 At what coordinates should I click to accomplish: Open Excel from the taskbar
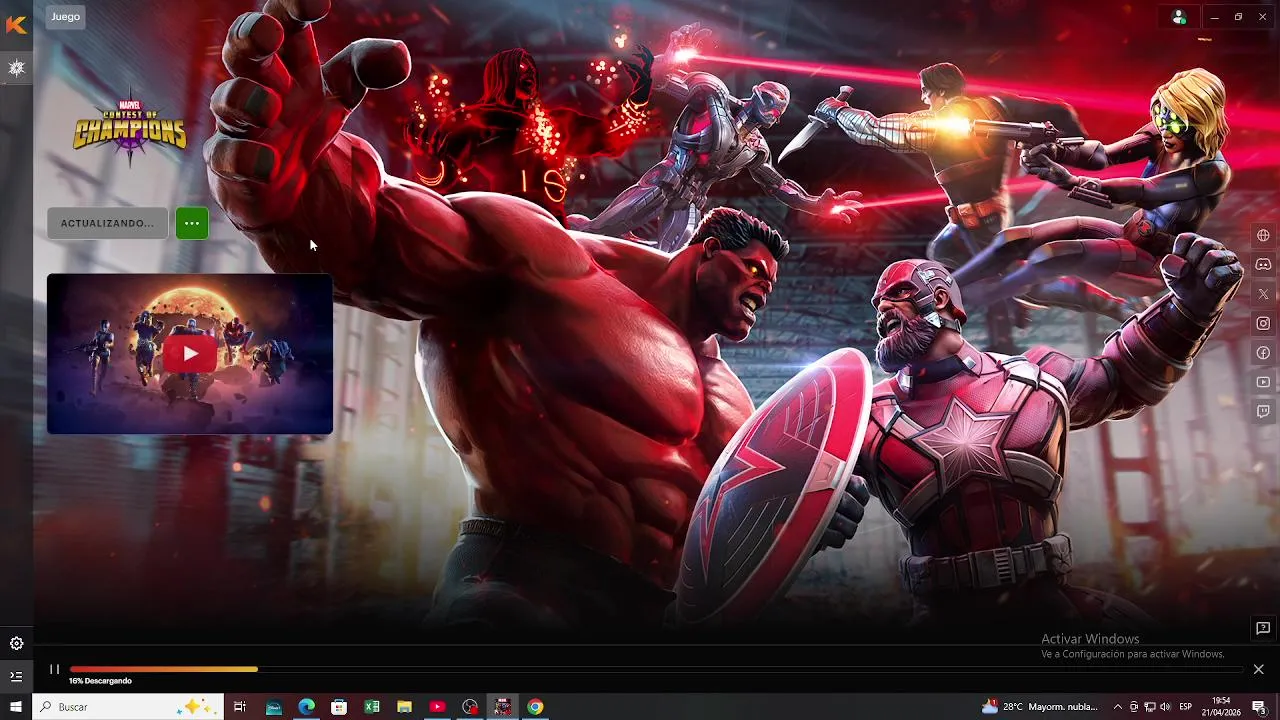pyautogui.click(x=372, y=707)
